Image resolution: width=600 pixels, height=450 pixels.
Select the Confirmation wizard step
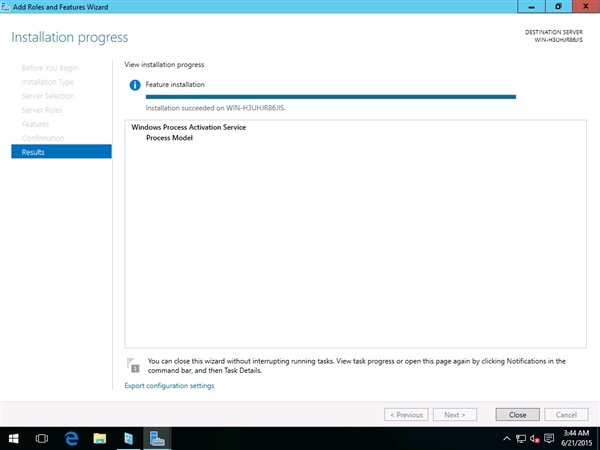point(43,138)
